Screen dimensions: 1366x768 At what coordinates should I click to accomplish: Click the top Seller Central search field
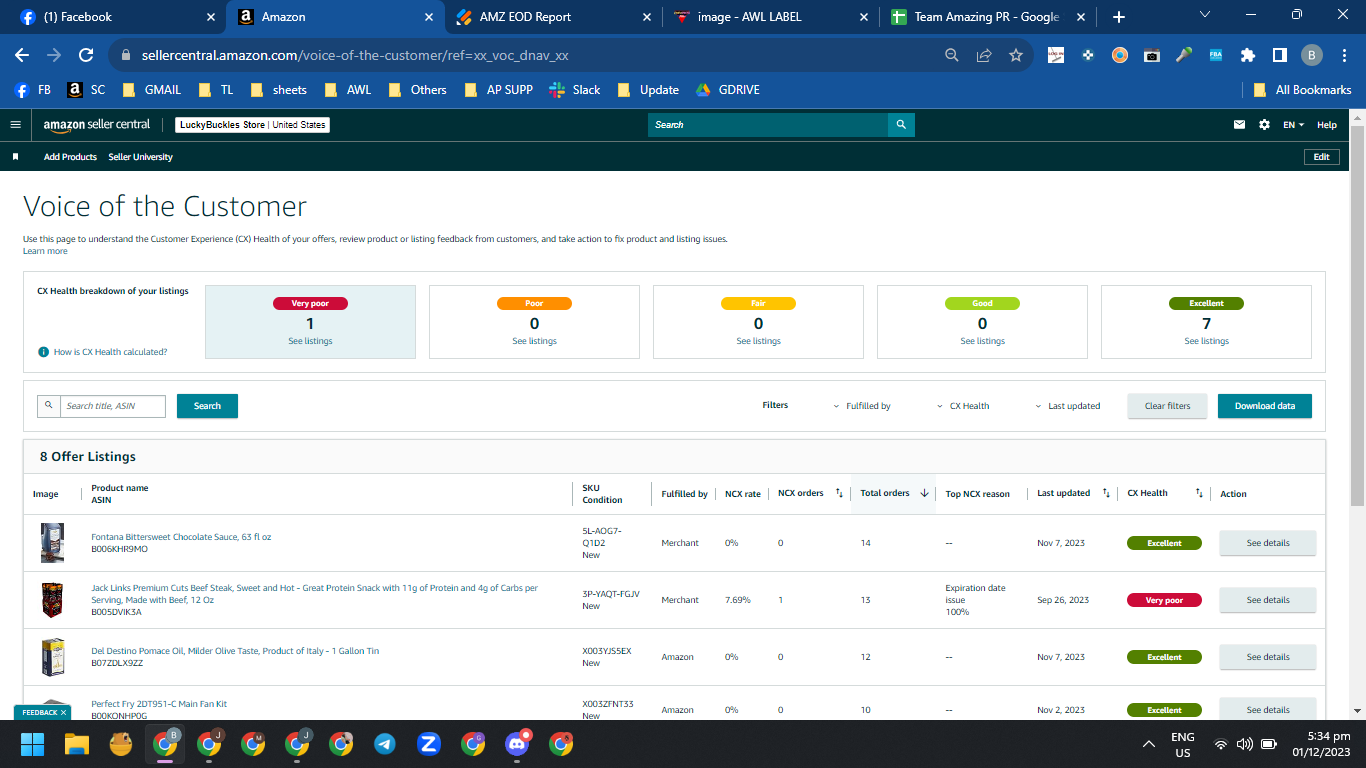[768, 125]
